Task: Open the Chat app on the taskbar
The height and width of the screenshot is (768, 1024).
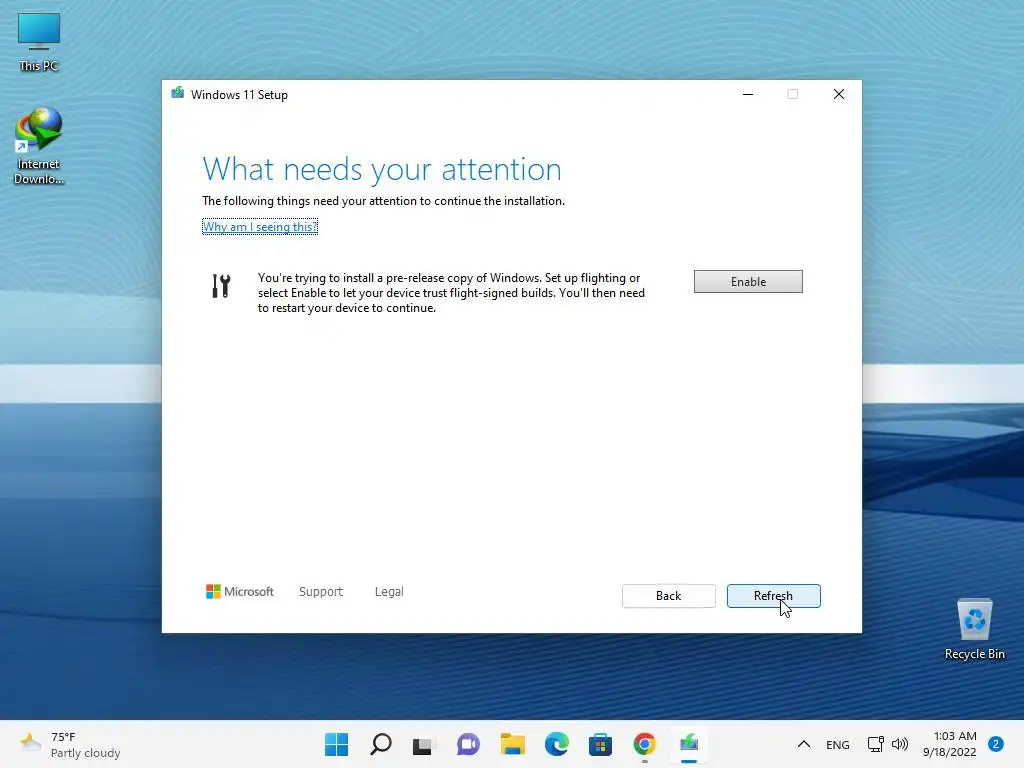Action: point(468,744)
